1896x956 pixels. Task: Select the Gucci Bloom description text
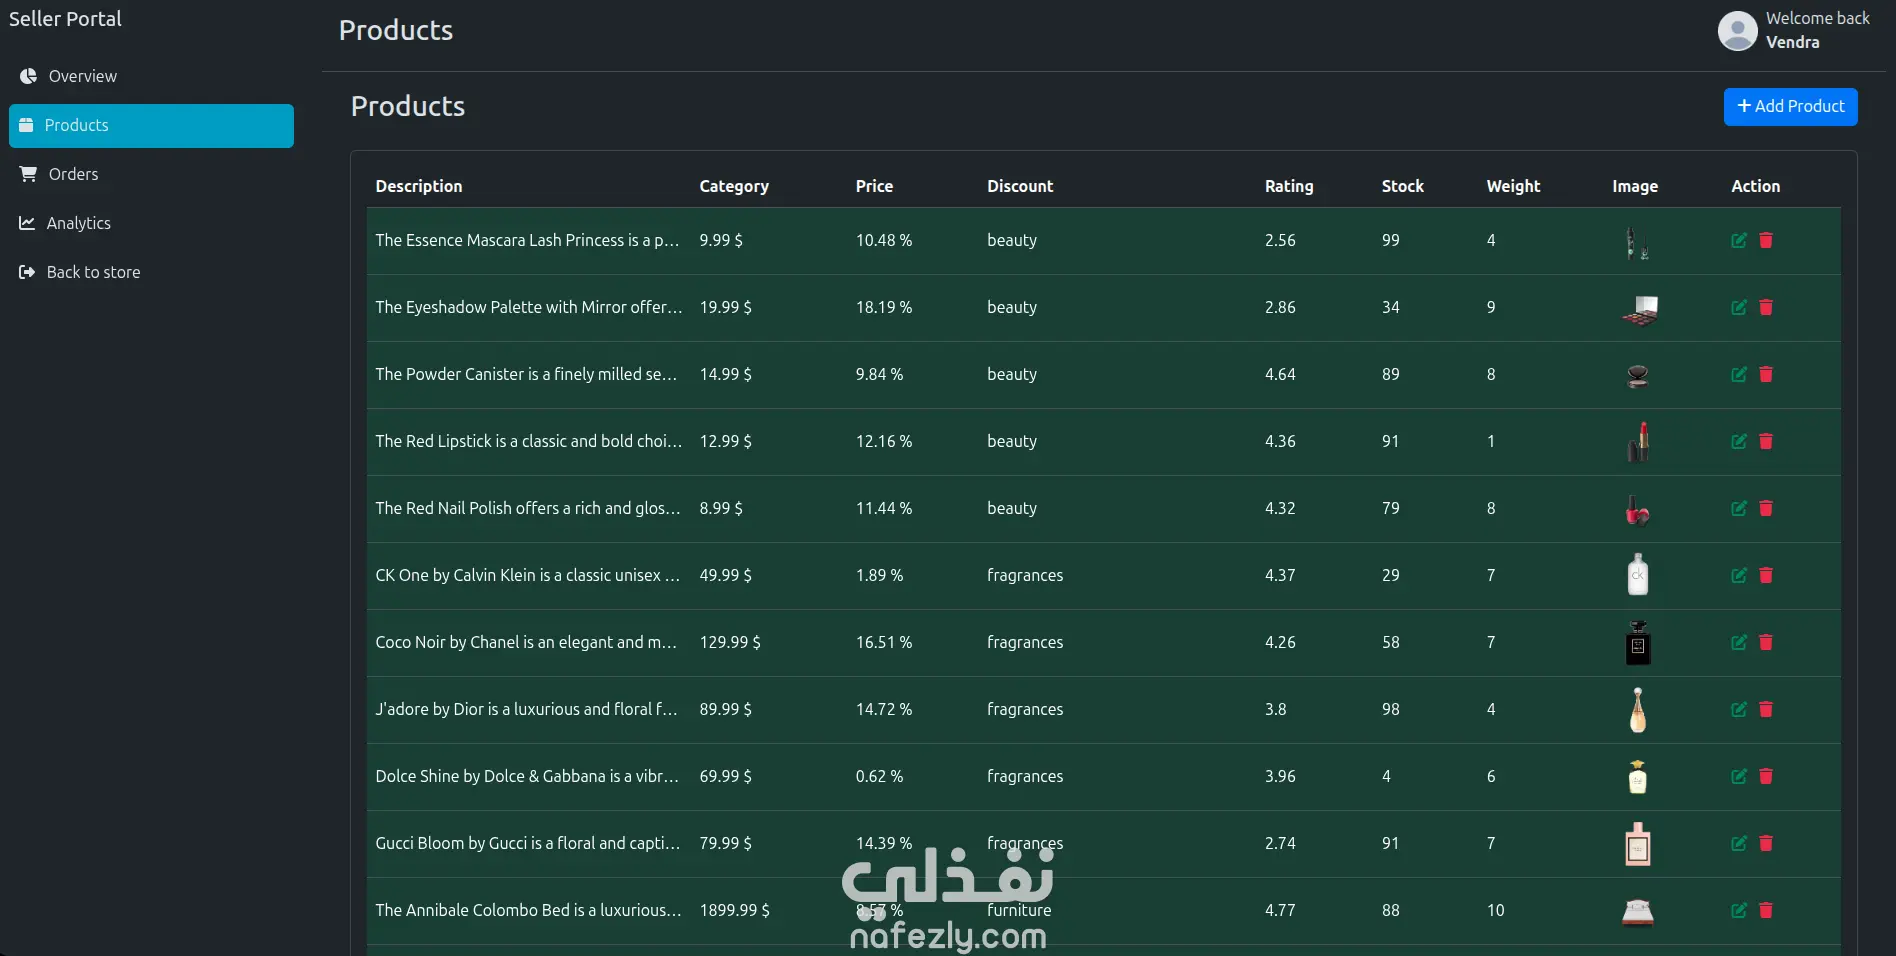[528, 843]
